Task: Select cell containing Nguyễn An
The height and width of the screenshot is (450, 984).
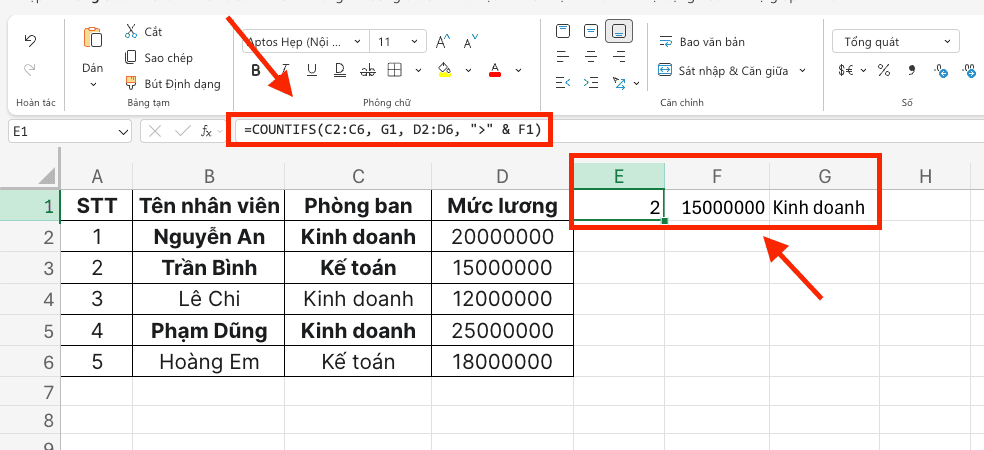Action: (x=208, y=237)
